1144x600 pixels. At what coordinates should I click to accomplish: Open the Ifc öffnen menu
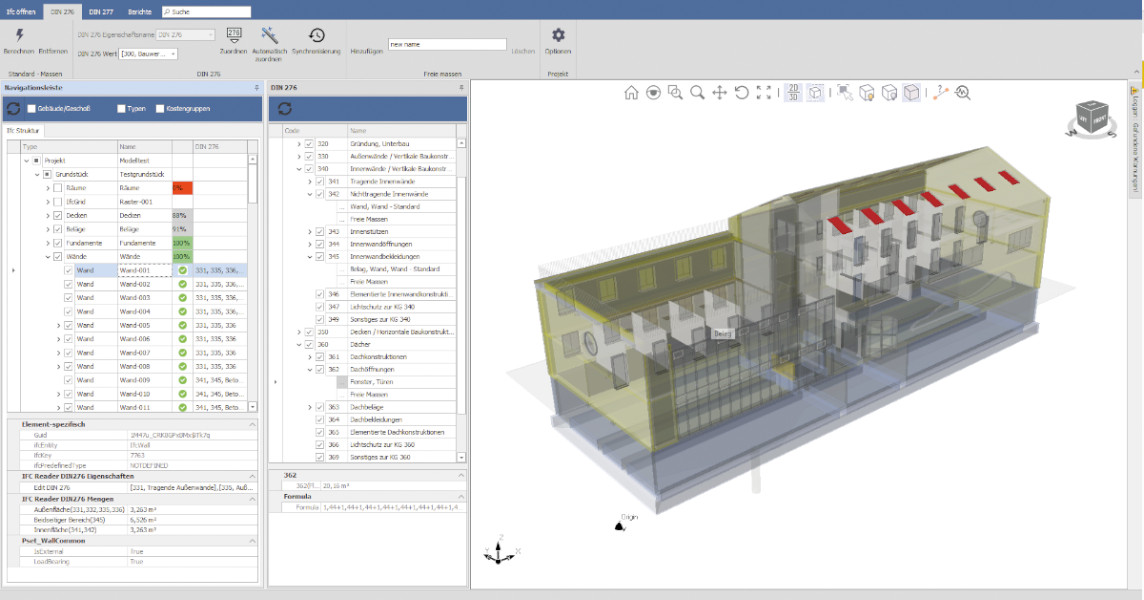21,12
